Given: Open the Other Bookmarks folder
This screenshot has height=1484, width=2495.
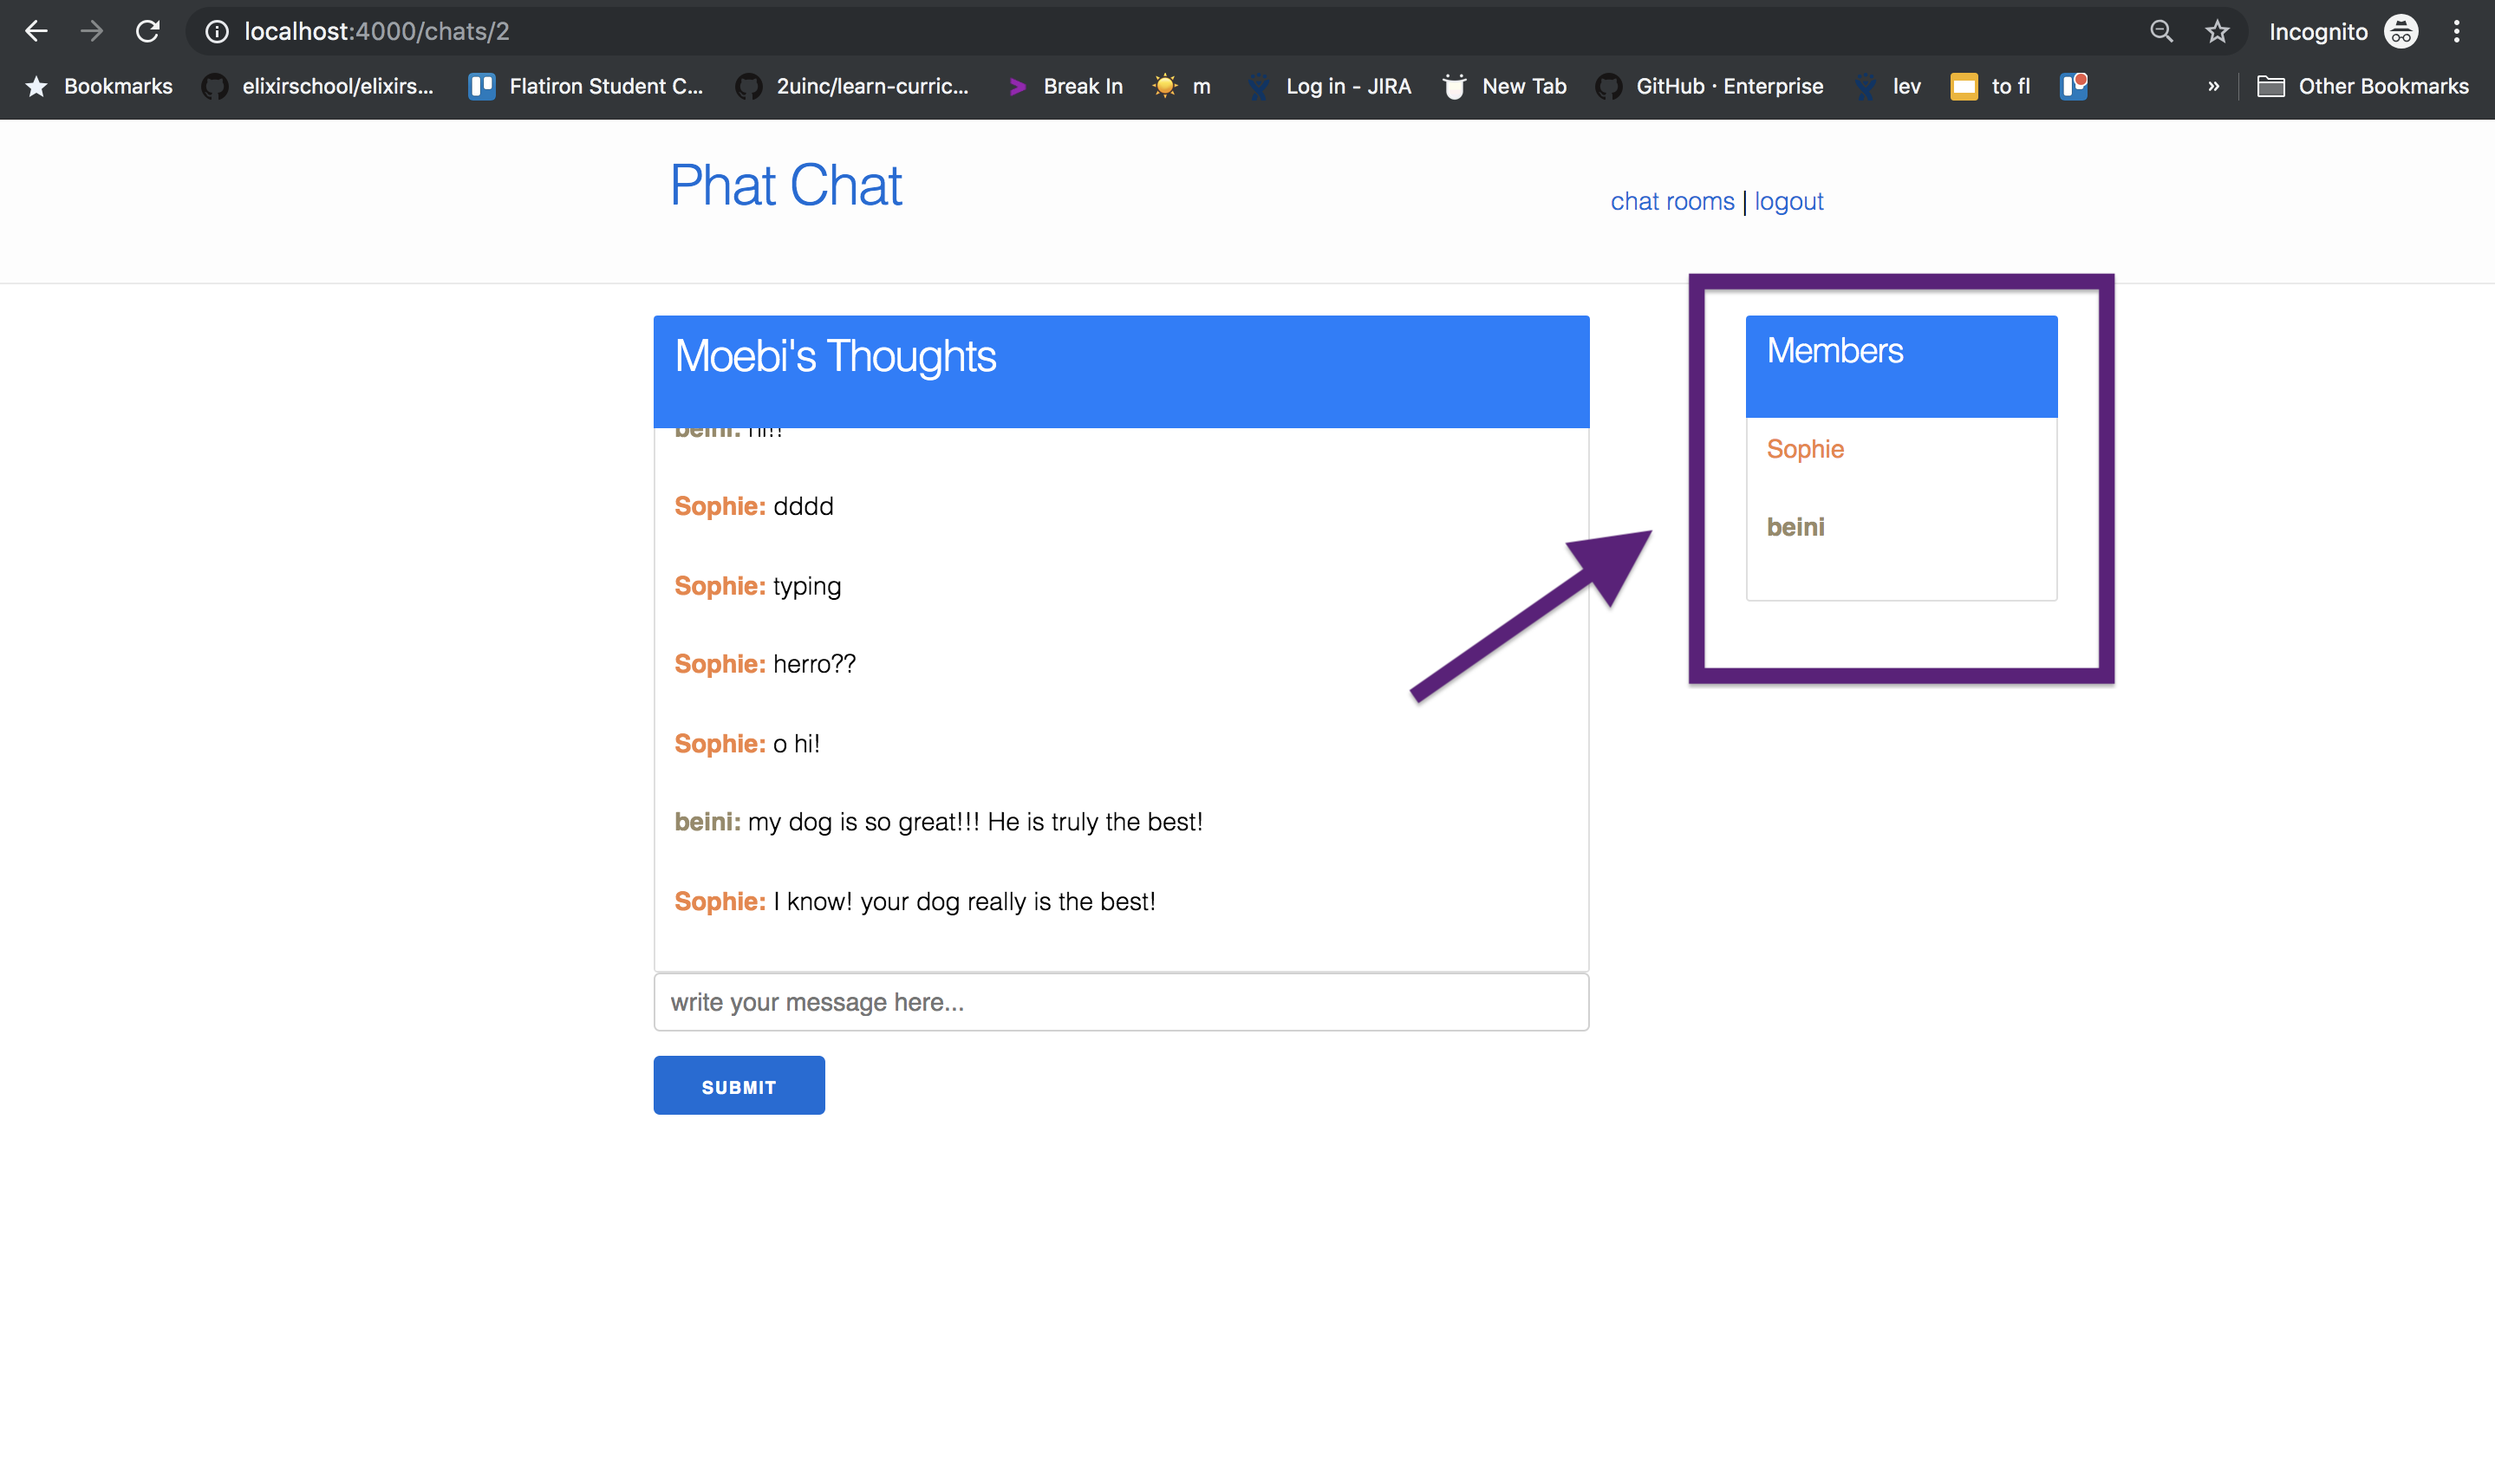Looking at the screenshot, I should (2363, 86).
